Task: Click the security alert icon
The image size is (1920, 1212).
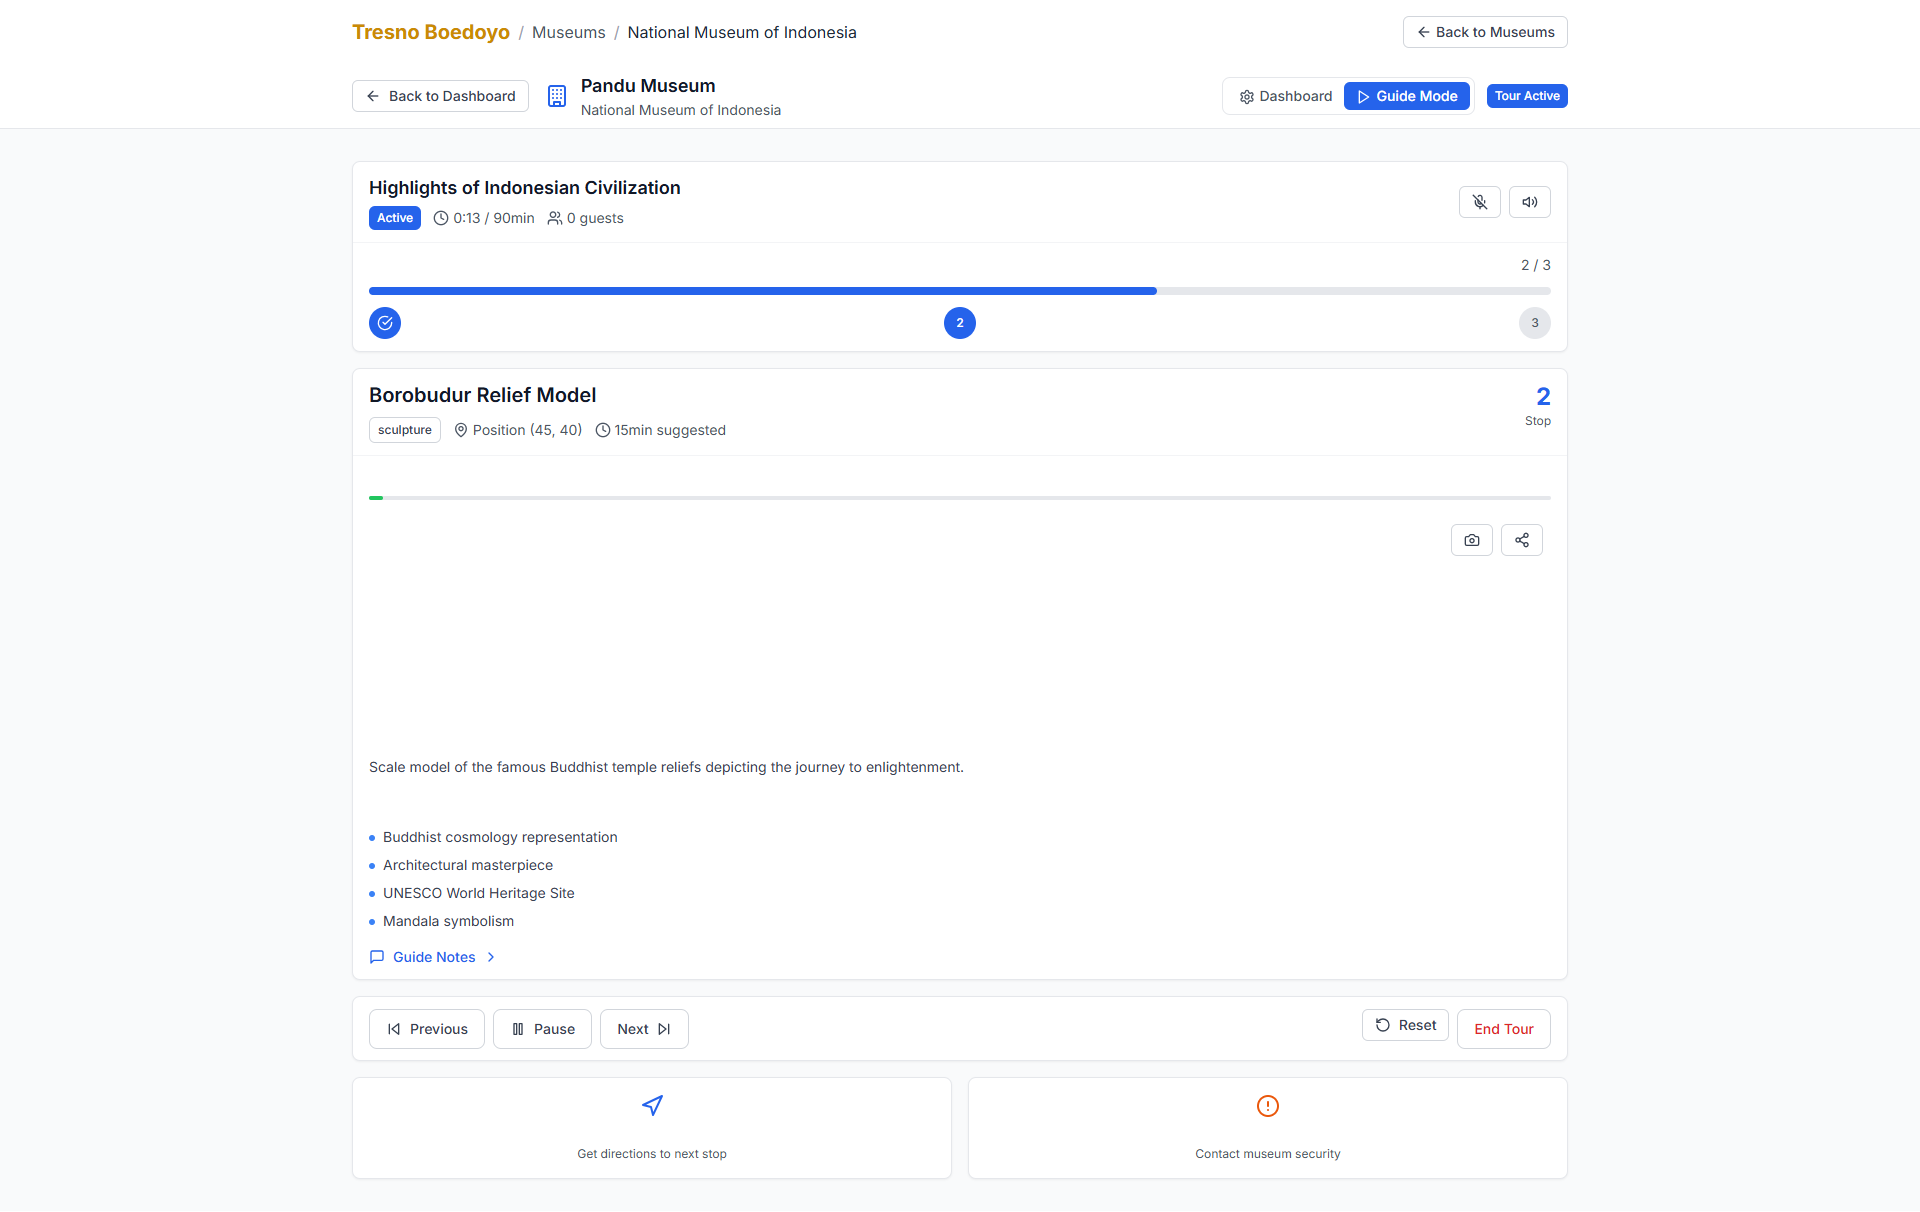Action: click(1267, 1105)
